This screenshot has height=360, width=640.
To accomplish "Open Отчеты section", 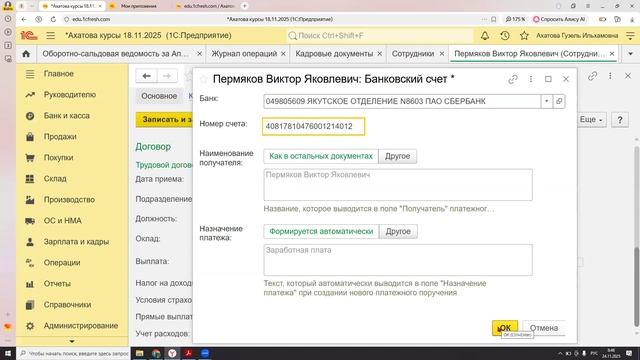I will (x=57, y=284).
